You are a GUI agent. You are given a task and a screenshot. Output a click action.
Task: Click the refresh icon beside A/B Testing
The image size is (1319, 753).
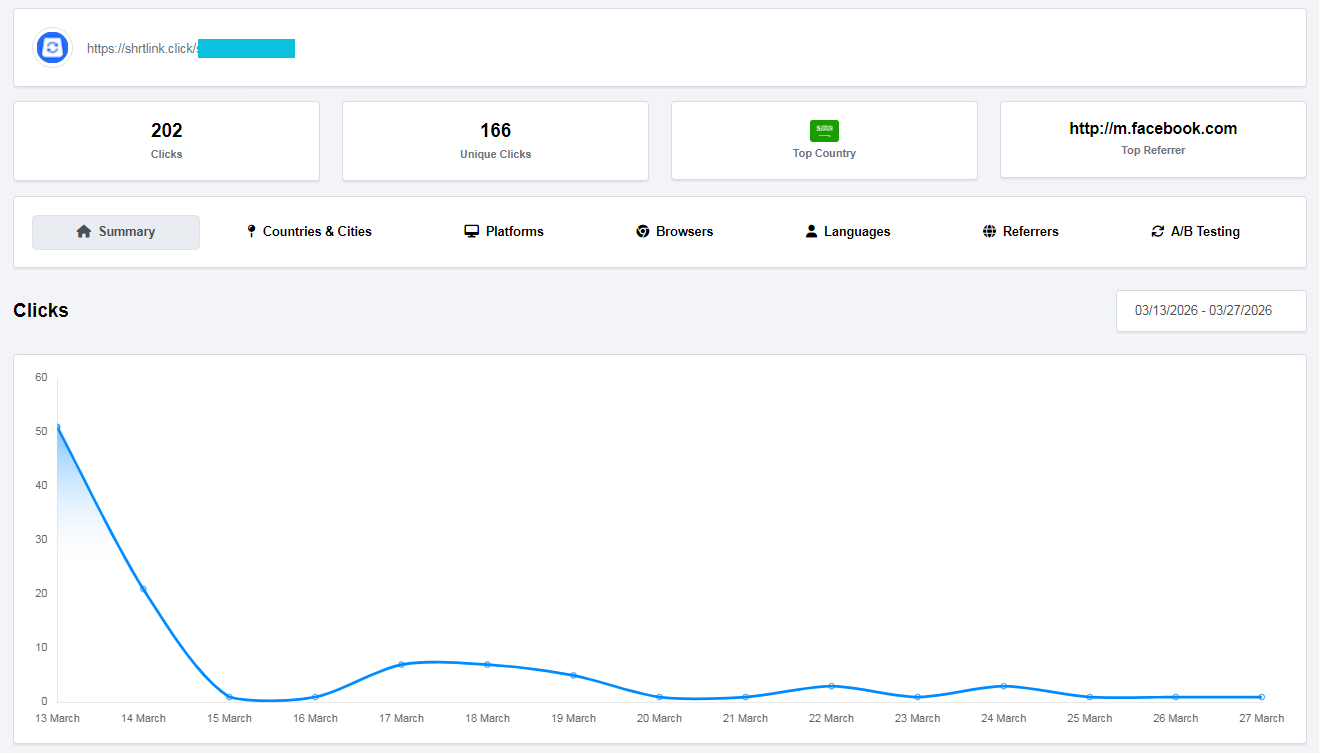coord(1158,232)
